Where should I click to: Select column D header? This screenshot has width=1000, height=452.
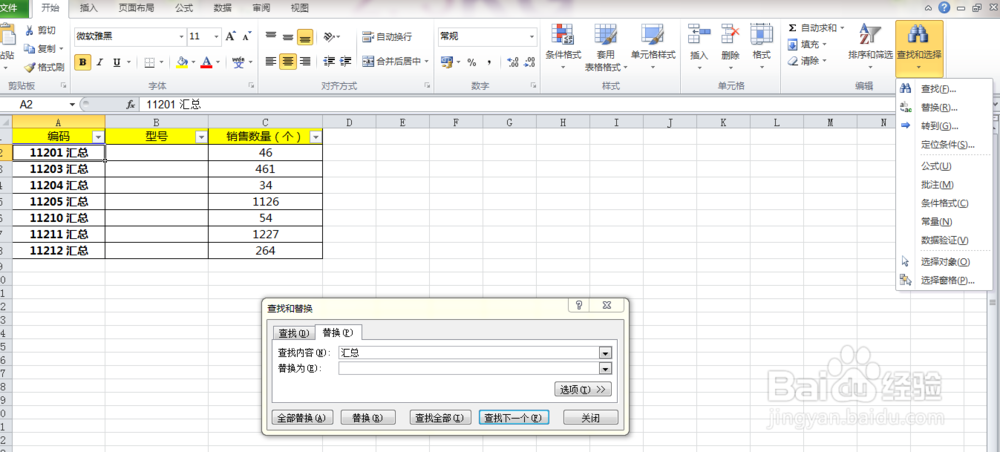[349, 122]
